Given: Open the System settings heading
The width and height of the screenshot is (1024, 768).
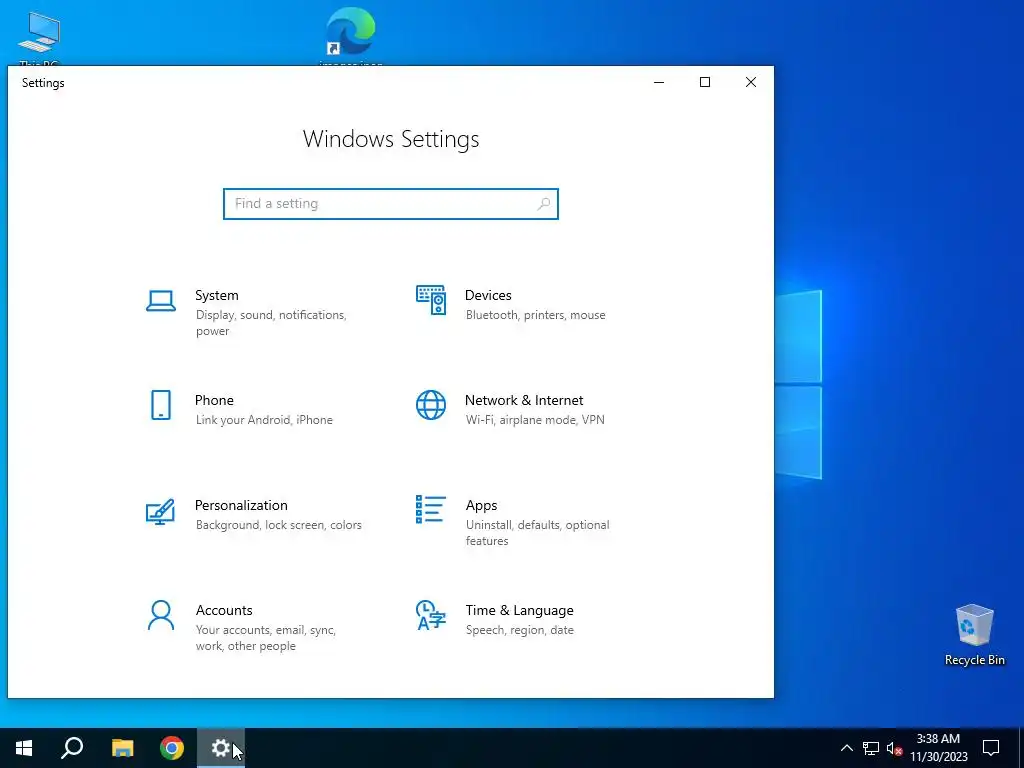Looking at the screenshot, I should [217, 295].
